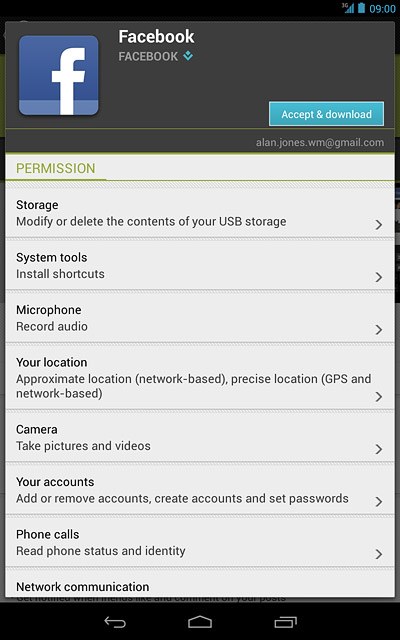This screenshot has height=640, width=400.
Task: Tap the Facebook app icon
Action: point(59,76)
